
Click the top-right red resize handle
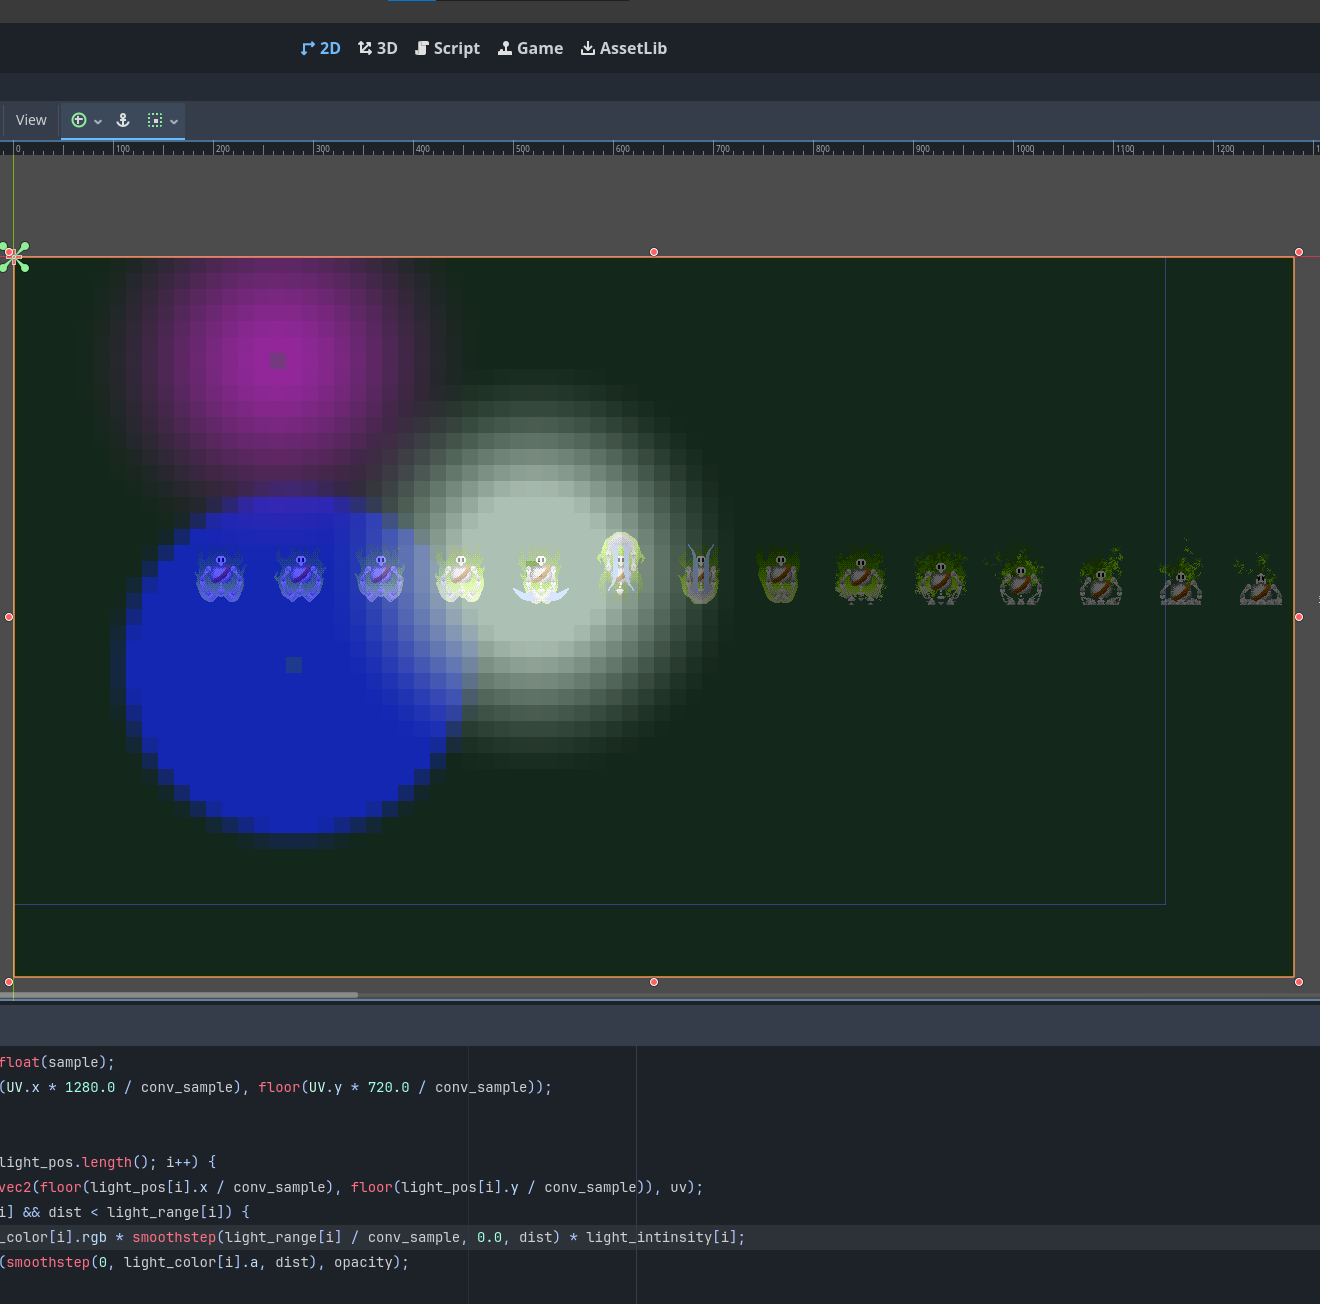coord(1299,252)
